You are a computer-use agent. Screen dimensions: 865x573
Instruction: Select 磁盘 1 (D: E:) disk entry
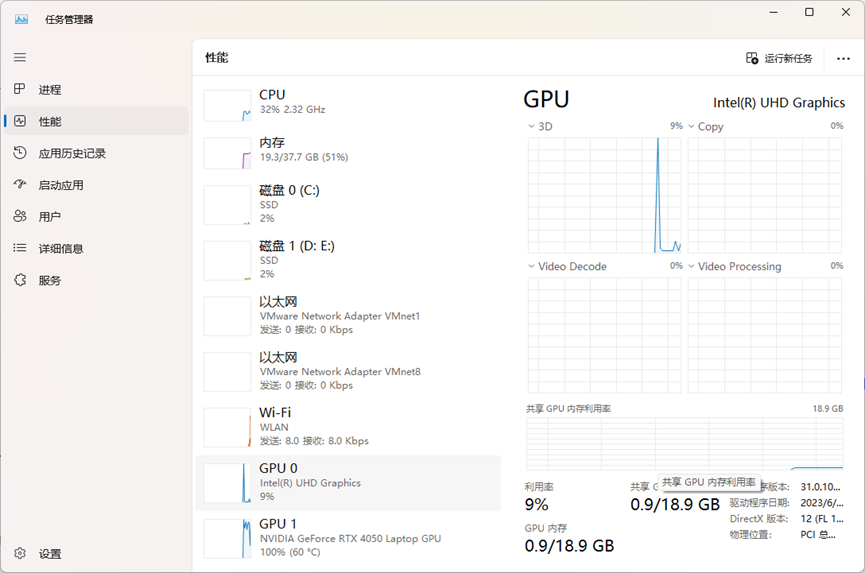[x=349, y=260]
